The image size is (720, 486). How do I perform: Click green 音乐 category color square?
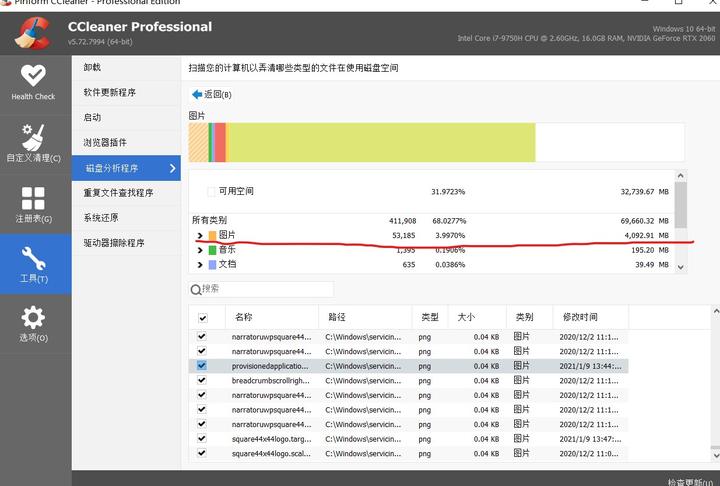point(212,250)
